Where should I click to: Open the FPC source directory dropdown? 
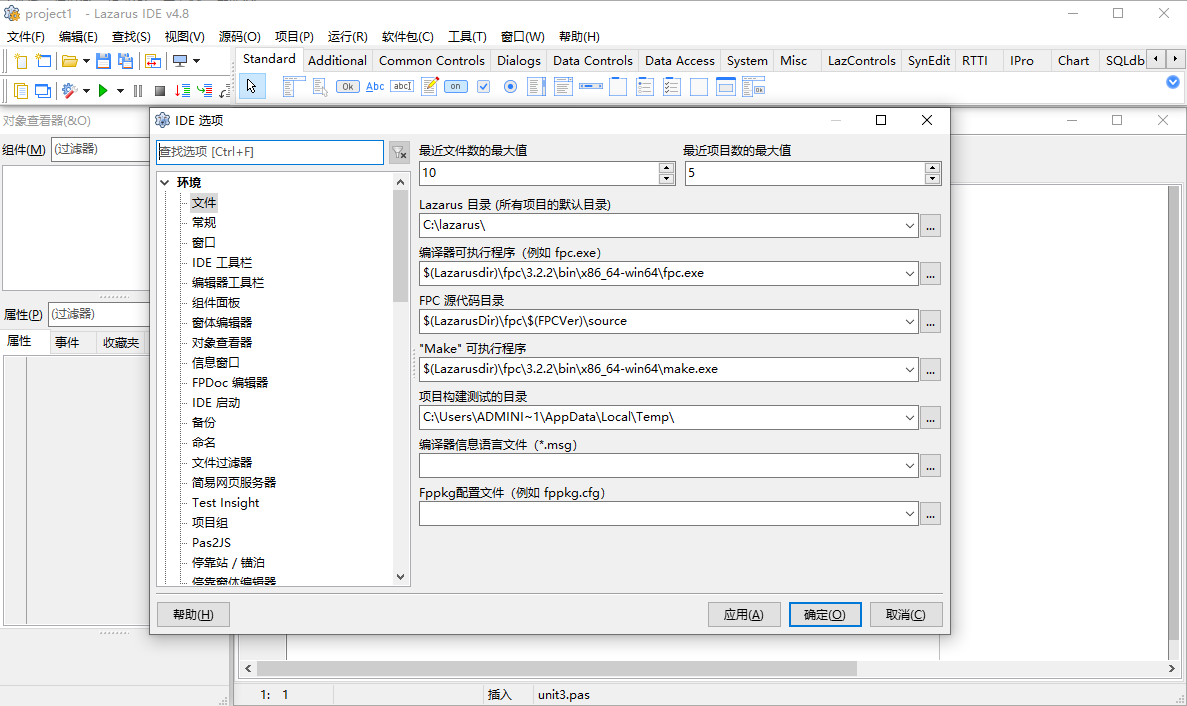[x=909, y=322]
